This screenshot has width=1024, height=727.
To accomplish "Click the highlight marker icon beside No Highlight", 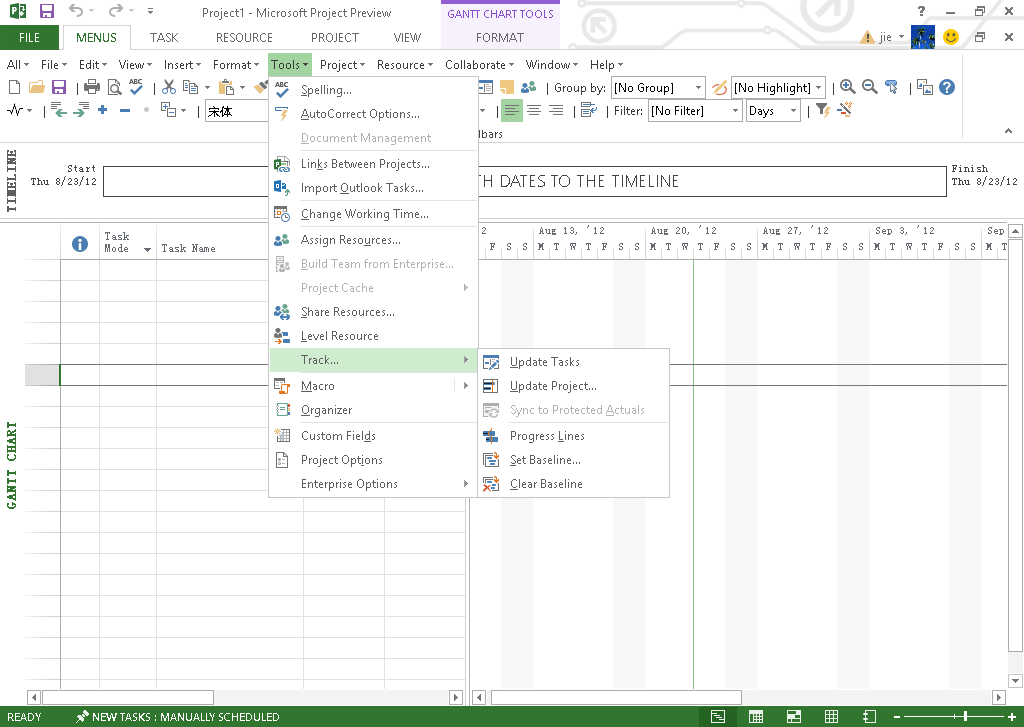I will 719,88.
